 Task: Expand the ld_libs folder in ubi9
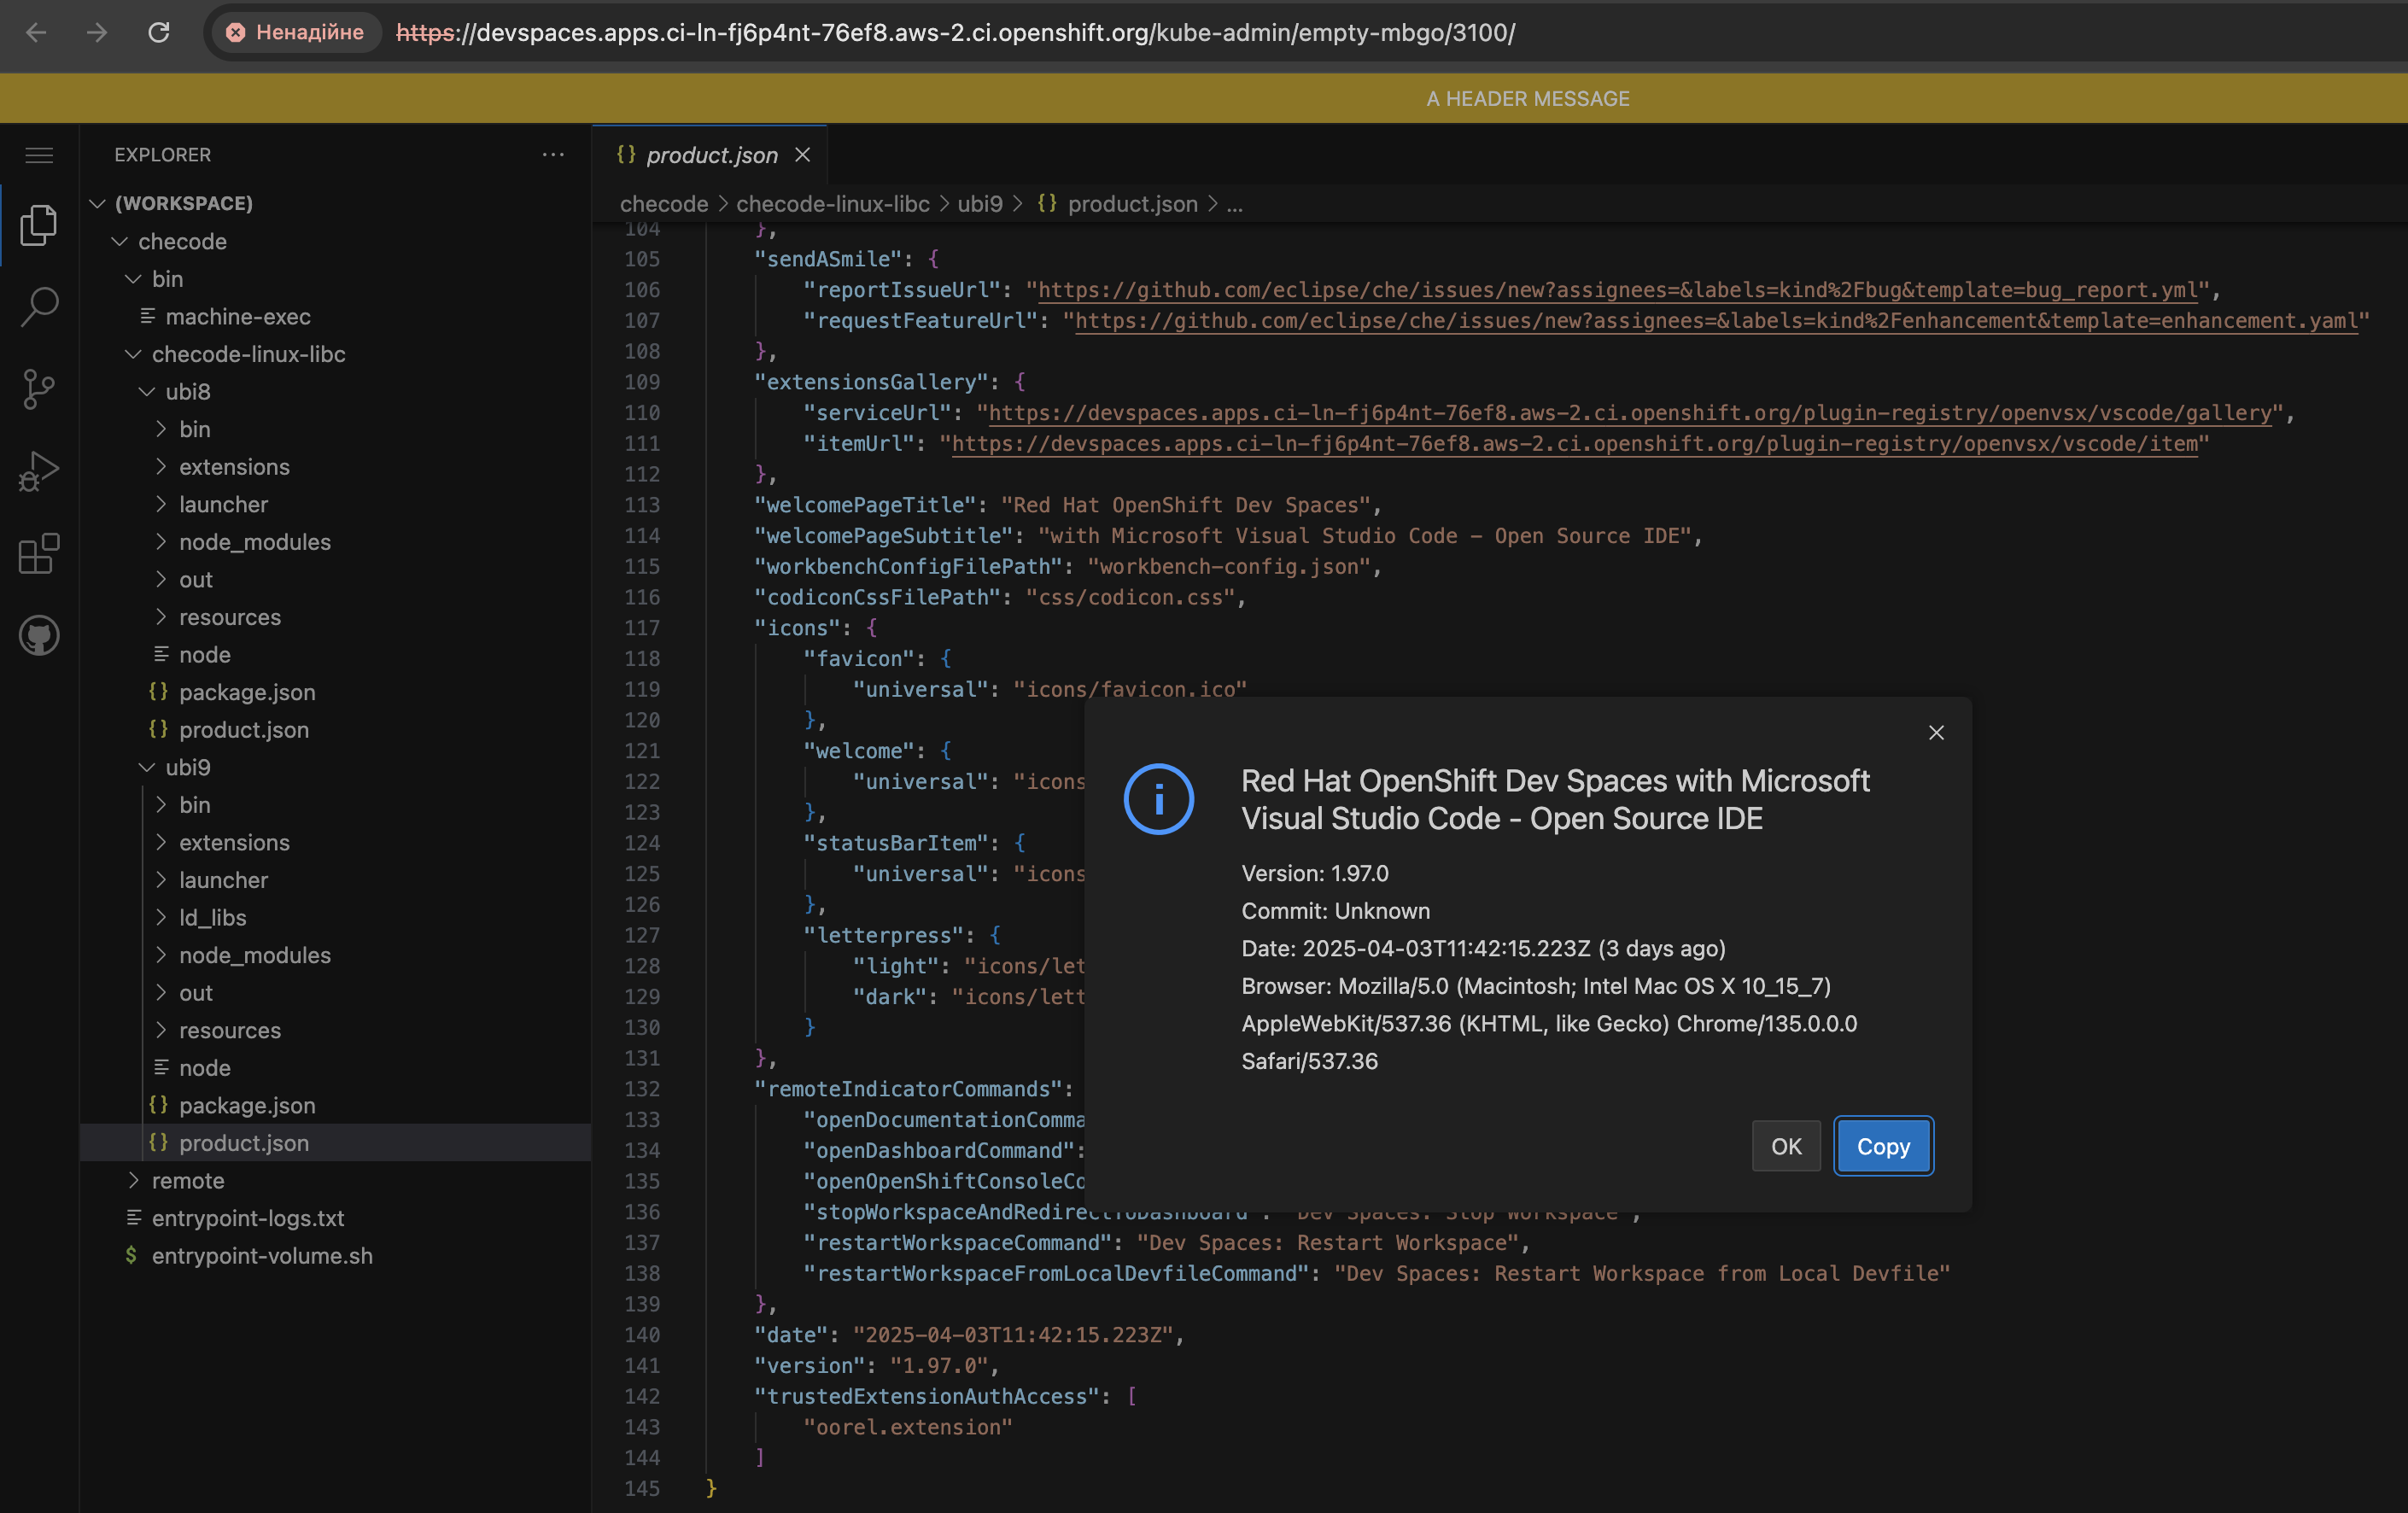click(212, 917)
